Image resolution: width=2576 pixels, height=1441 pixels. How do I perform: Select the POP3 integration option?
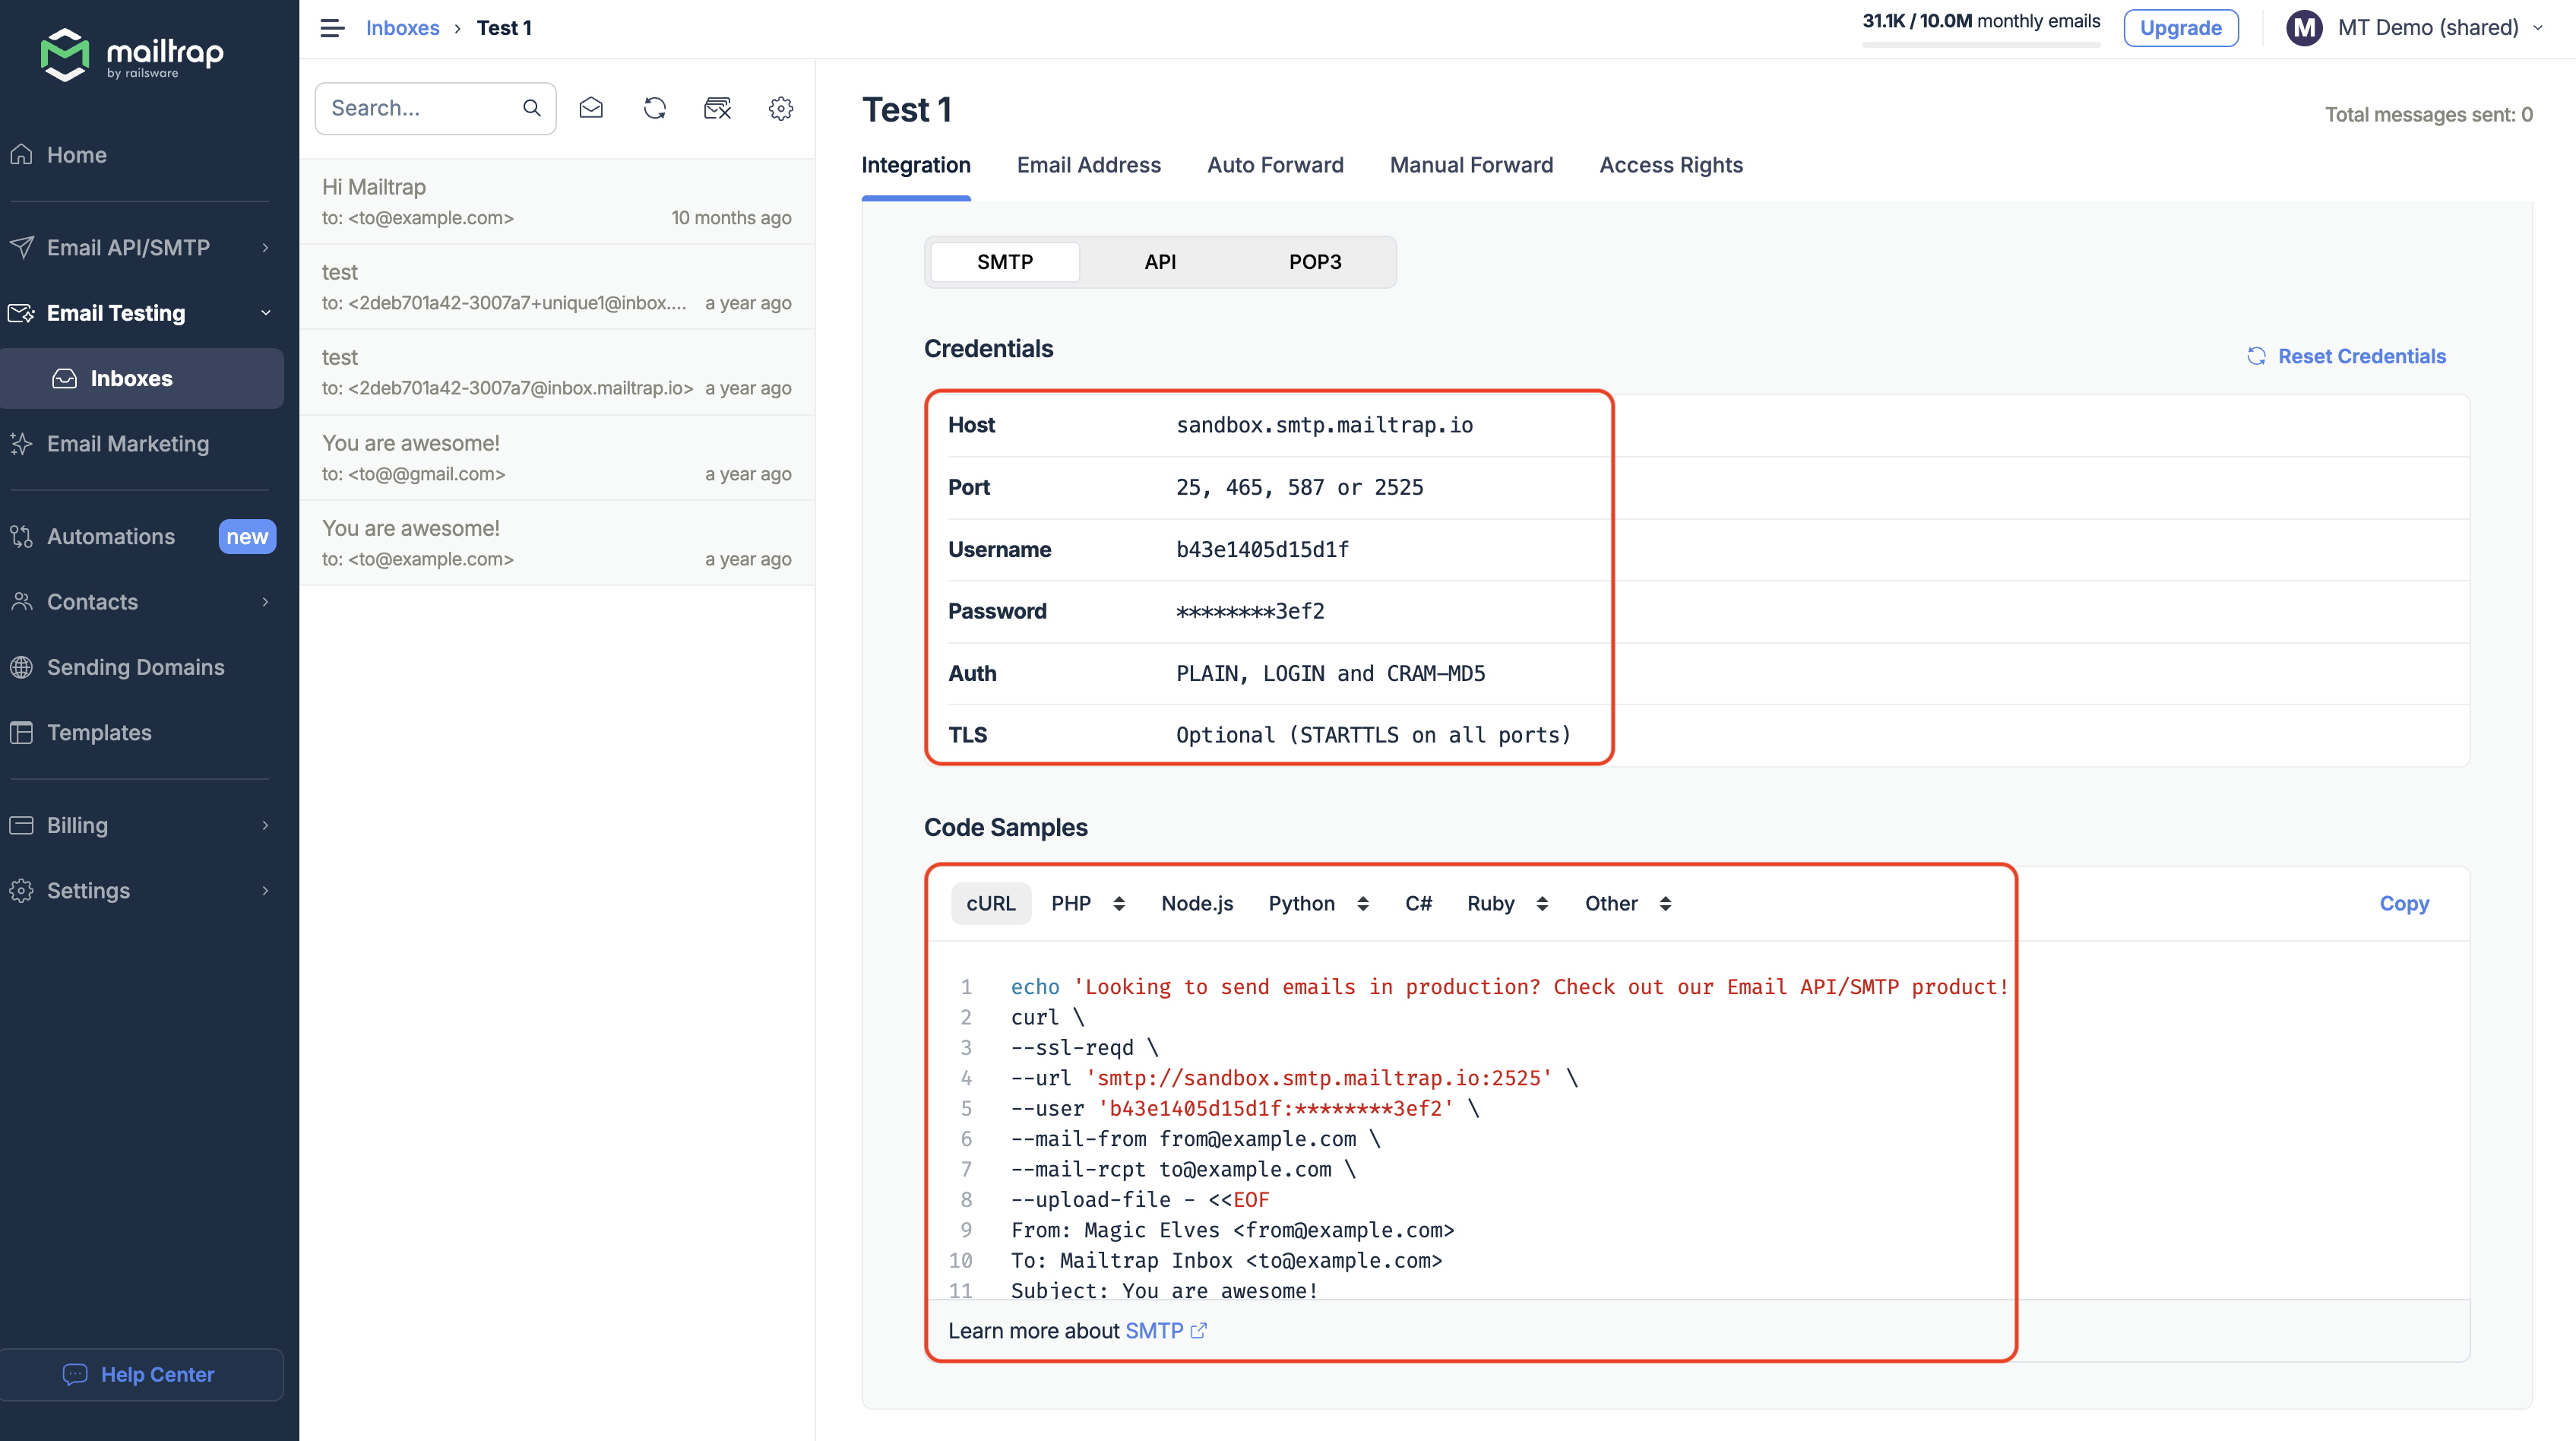(1314, 262)
